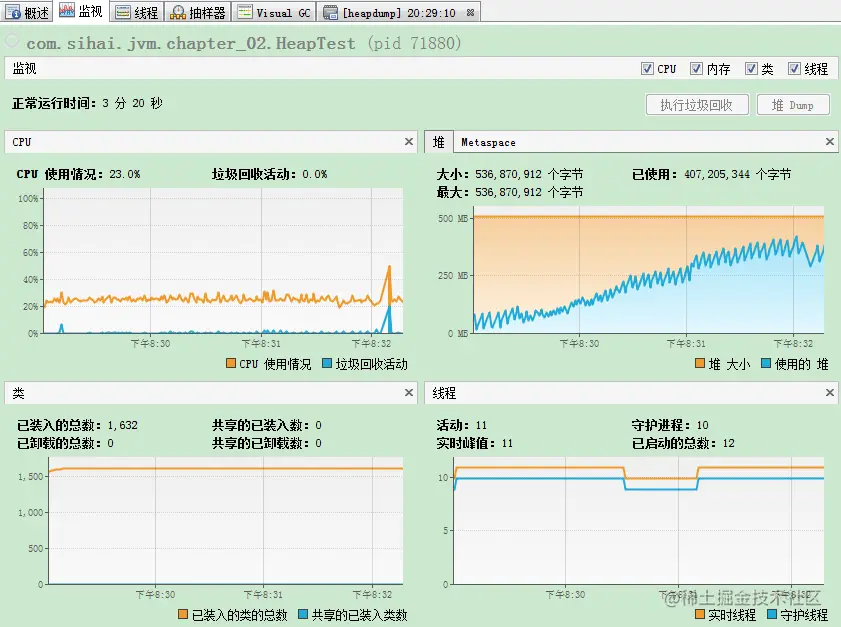Screen dimensions: 841x627
Task: Select the Metaspace tab in memory panel
Action: 488,143
